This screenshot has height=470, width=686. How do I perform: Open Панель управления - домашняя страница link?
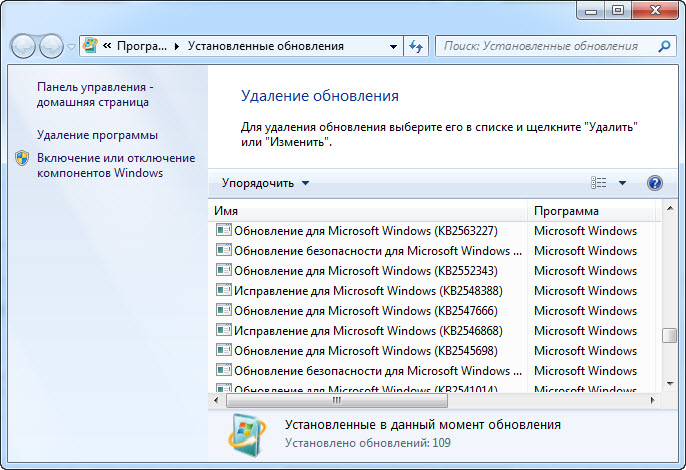[x=93, y=94]
